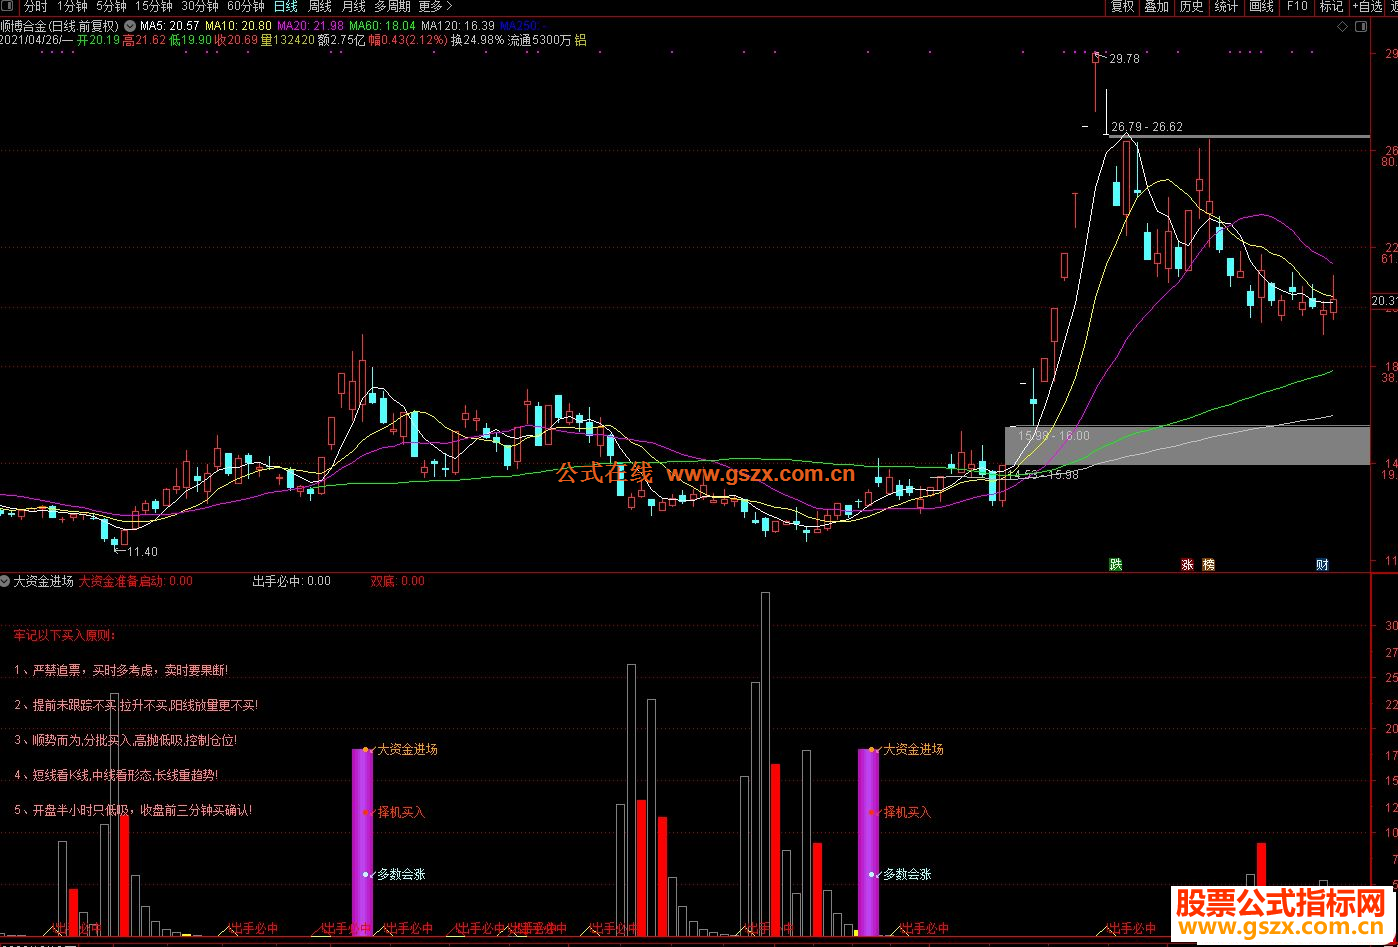Expand the 大资金进场 indicator dropdown arrow
Screen dimensions: 1398x947
pyautogui.click(x=6, y=580)
